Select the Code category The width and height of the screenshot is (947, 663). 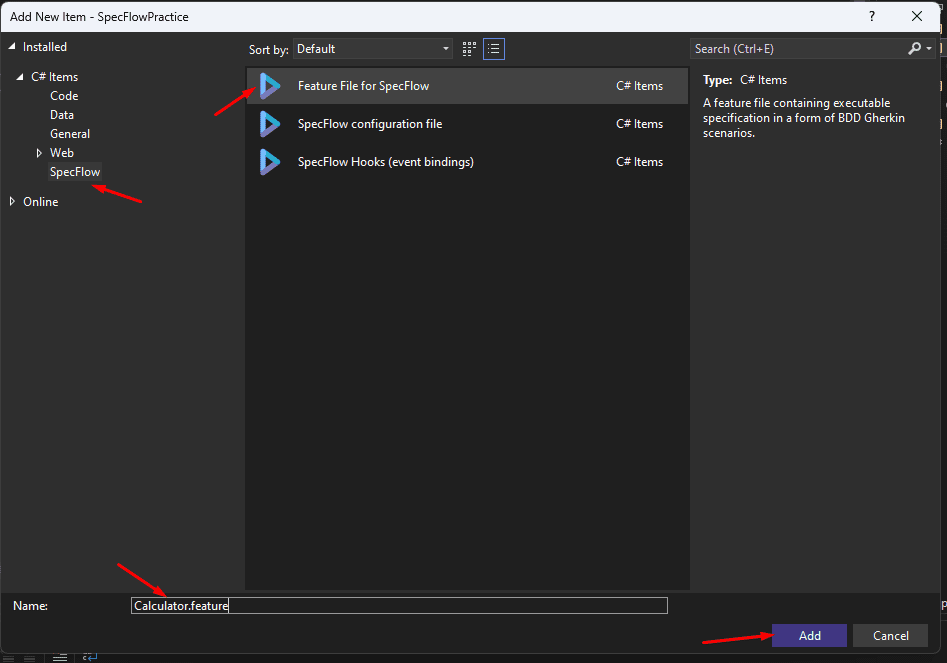[x=64, y=95]
